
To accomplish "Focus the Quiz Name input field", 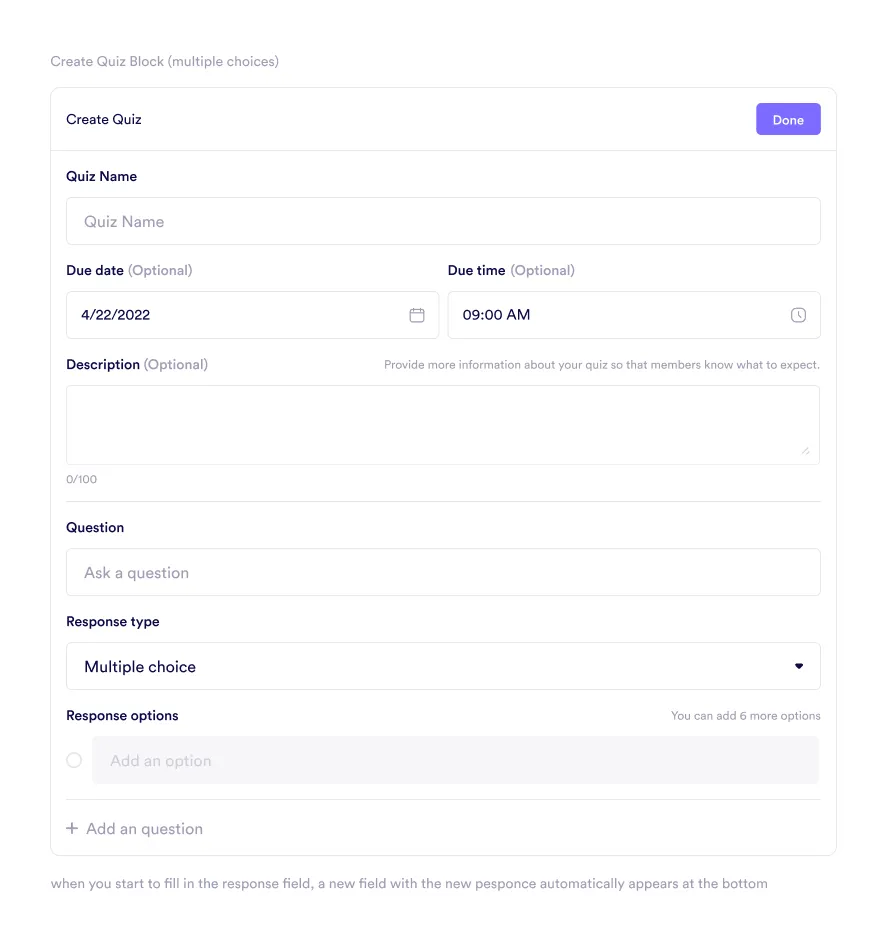I will (443, 221).
